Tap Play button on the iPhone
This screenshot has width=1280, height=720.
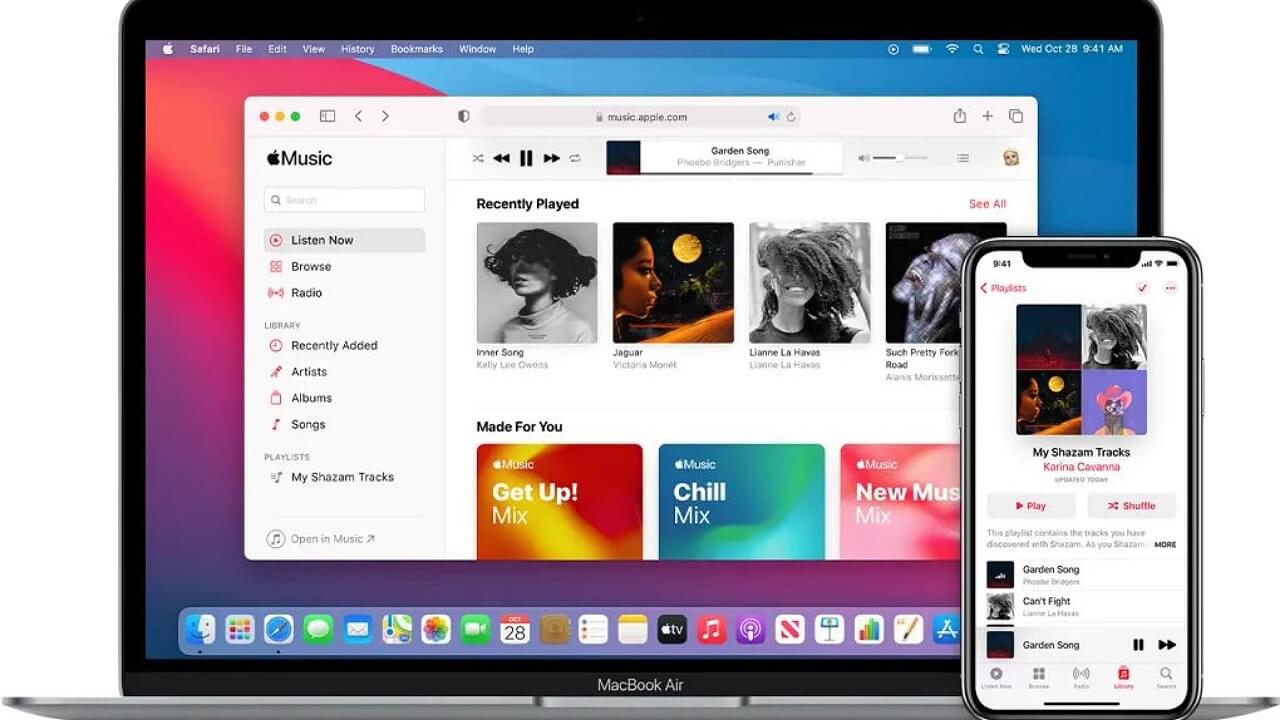1030,506
